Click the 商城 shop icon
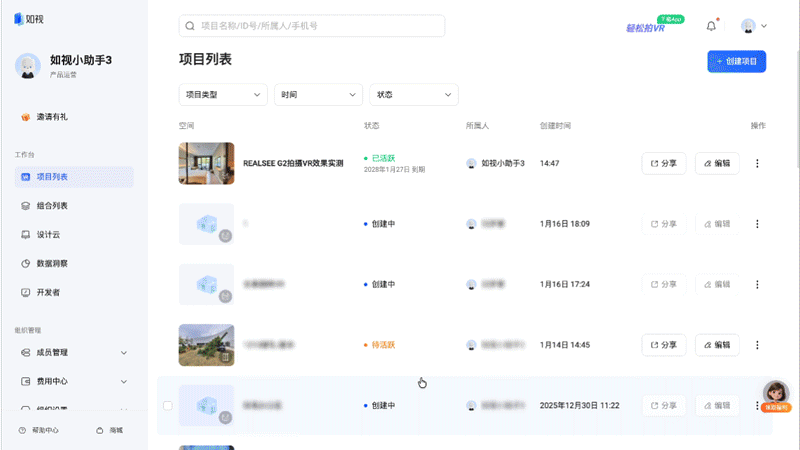Screen dimensions: 800x450 tap(99, 430)
